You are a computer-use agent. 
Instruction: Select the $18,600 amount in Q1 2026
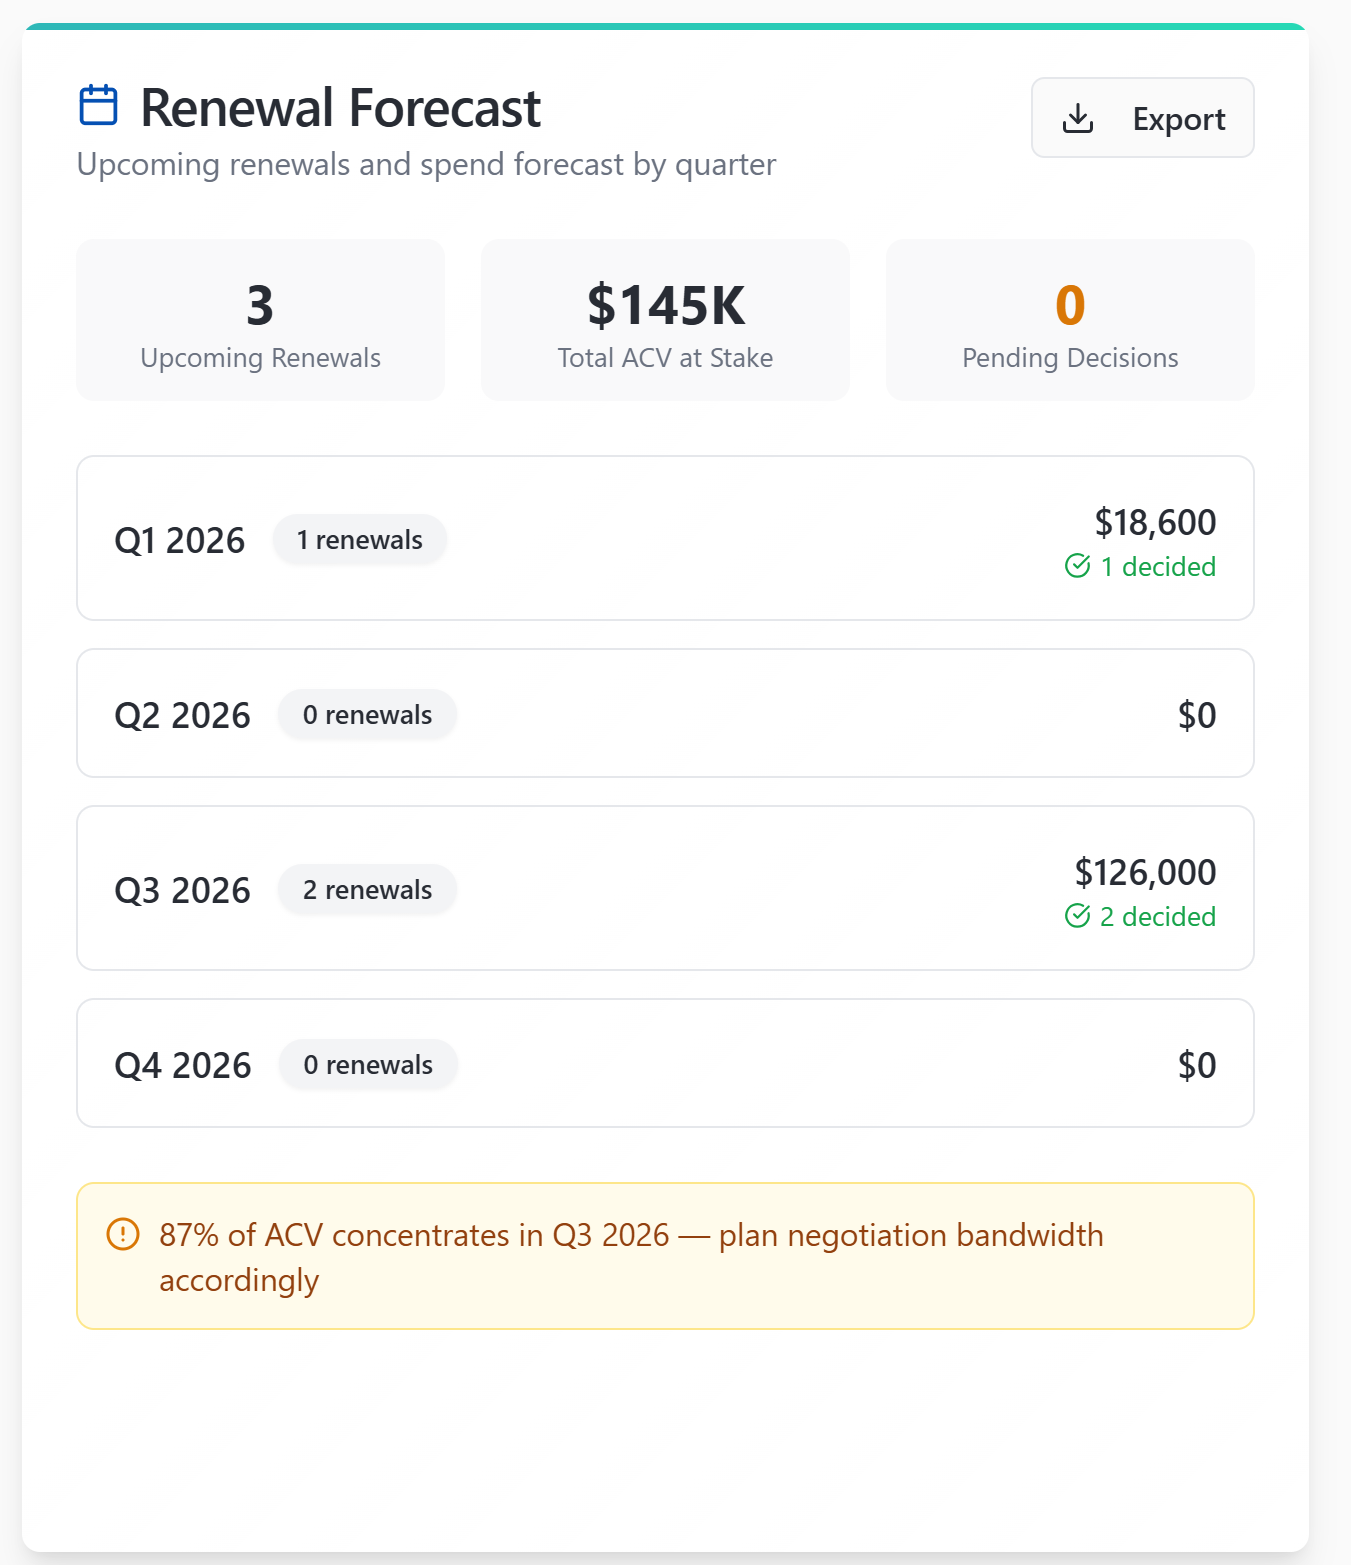click(1155, 522)
